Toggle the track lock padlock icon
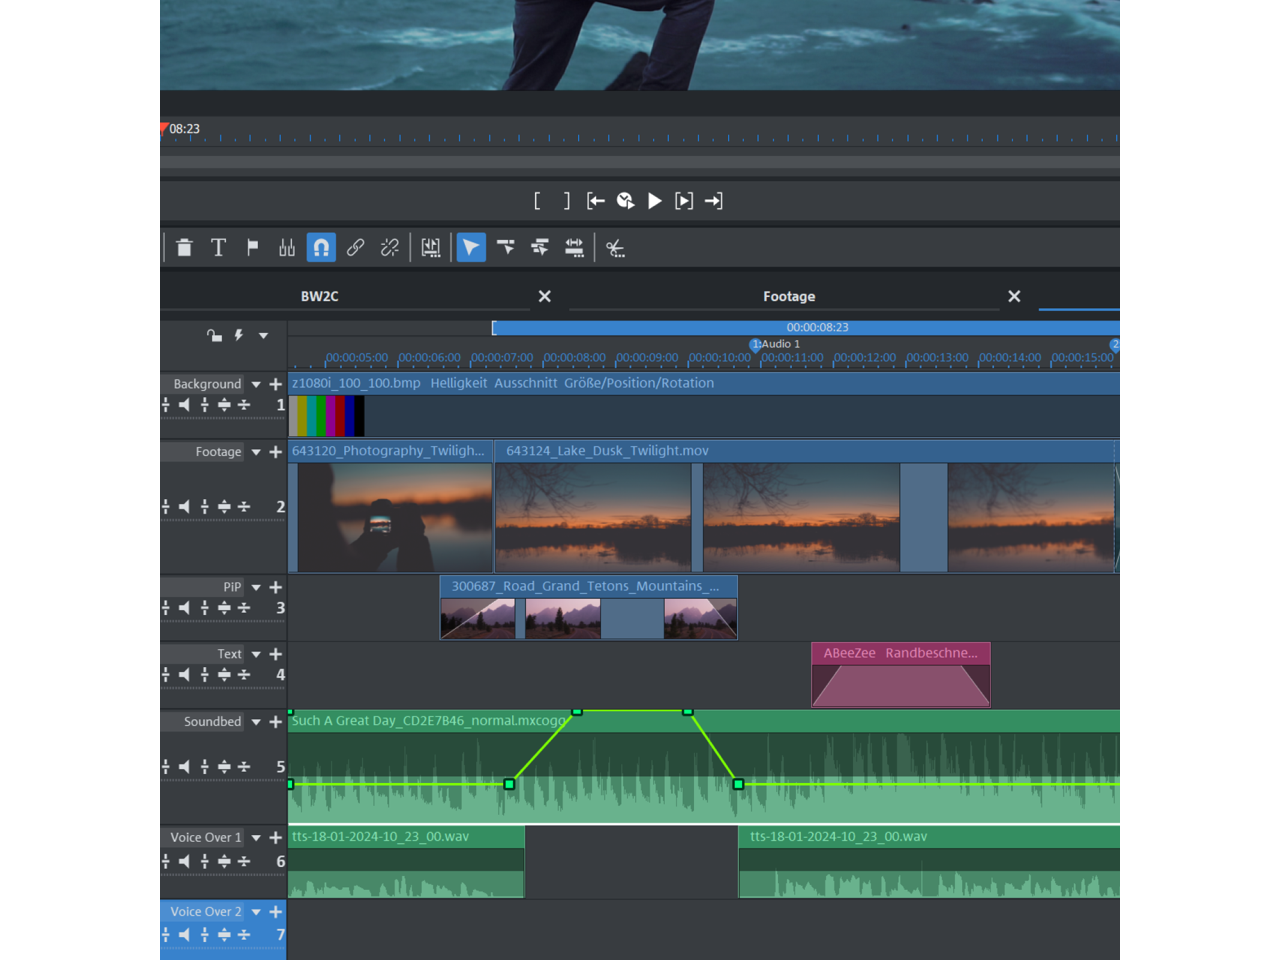This screenshot has height=960, width=1280. tap(214, 336)
